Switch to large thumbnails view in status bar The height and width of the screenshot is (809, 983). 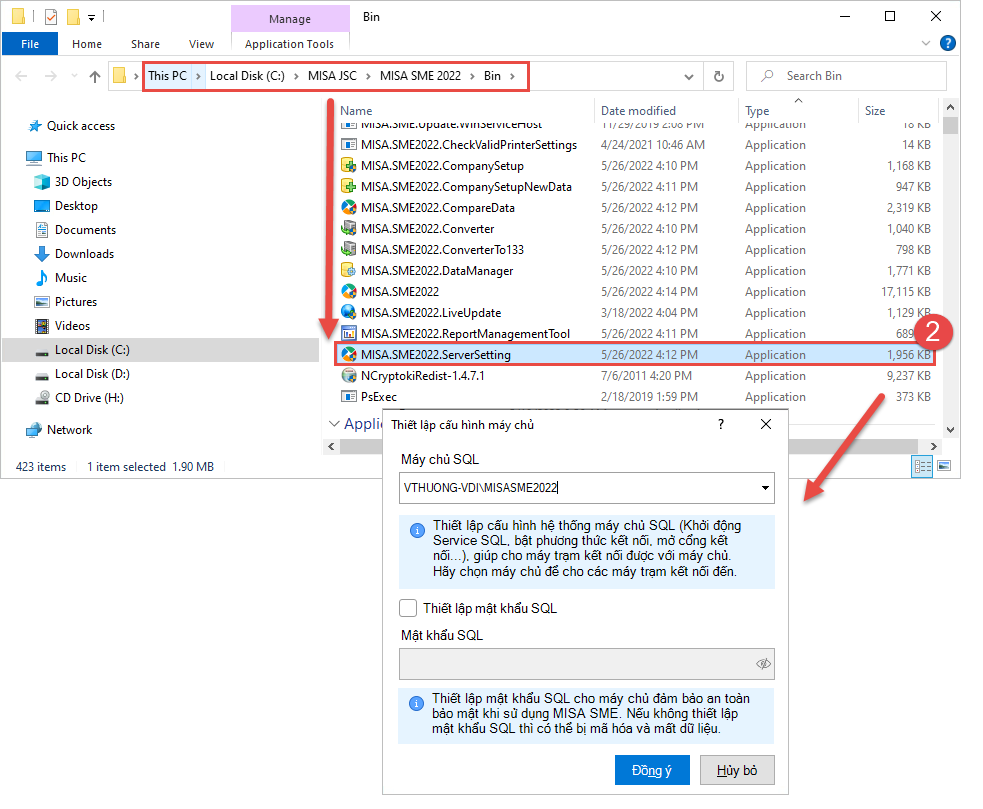point(941,466)
